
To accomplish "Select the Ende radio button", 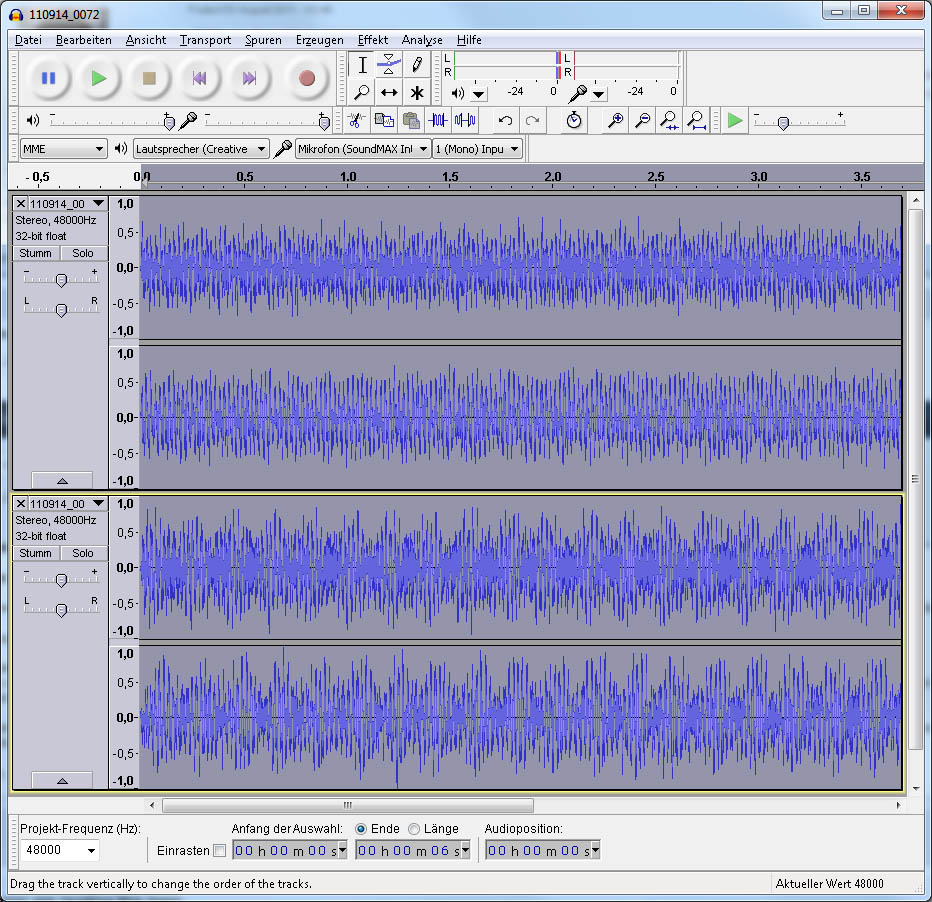I will tap(361, 829).
